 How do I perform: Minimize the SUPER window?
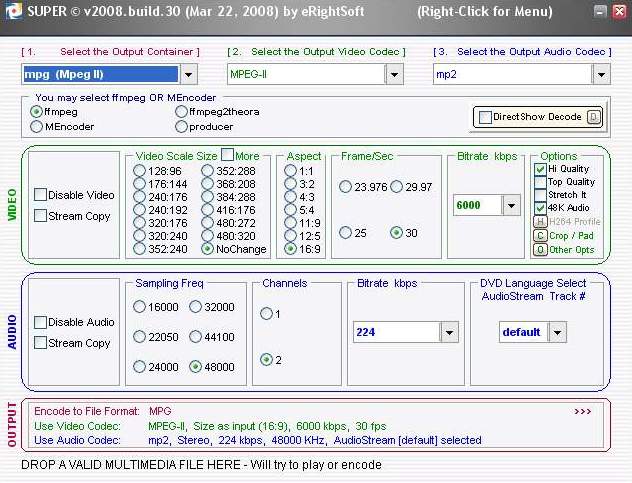coord(600,11)
